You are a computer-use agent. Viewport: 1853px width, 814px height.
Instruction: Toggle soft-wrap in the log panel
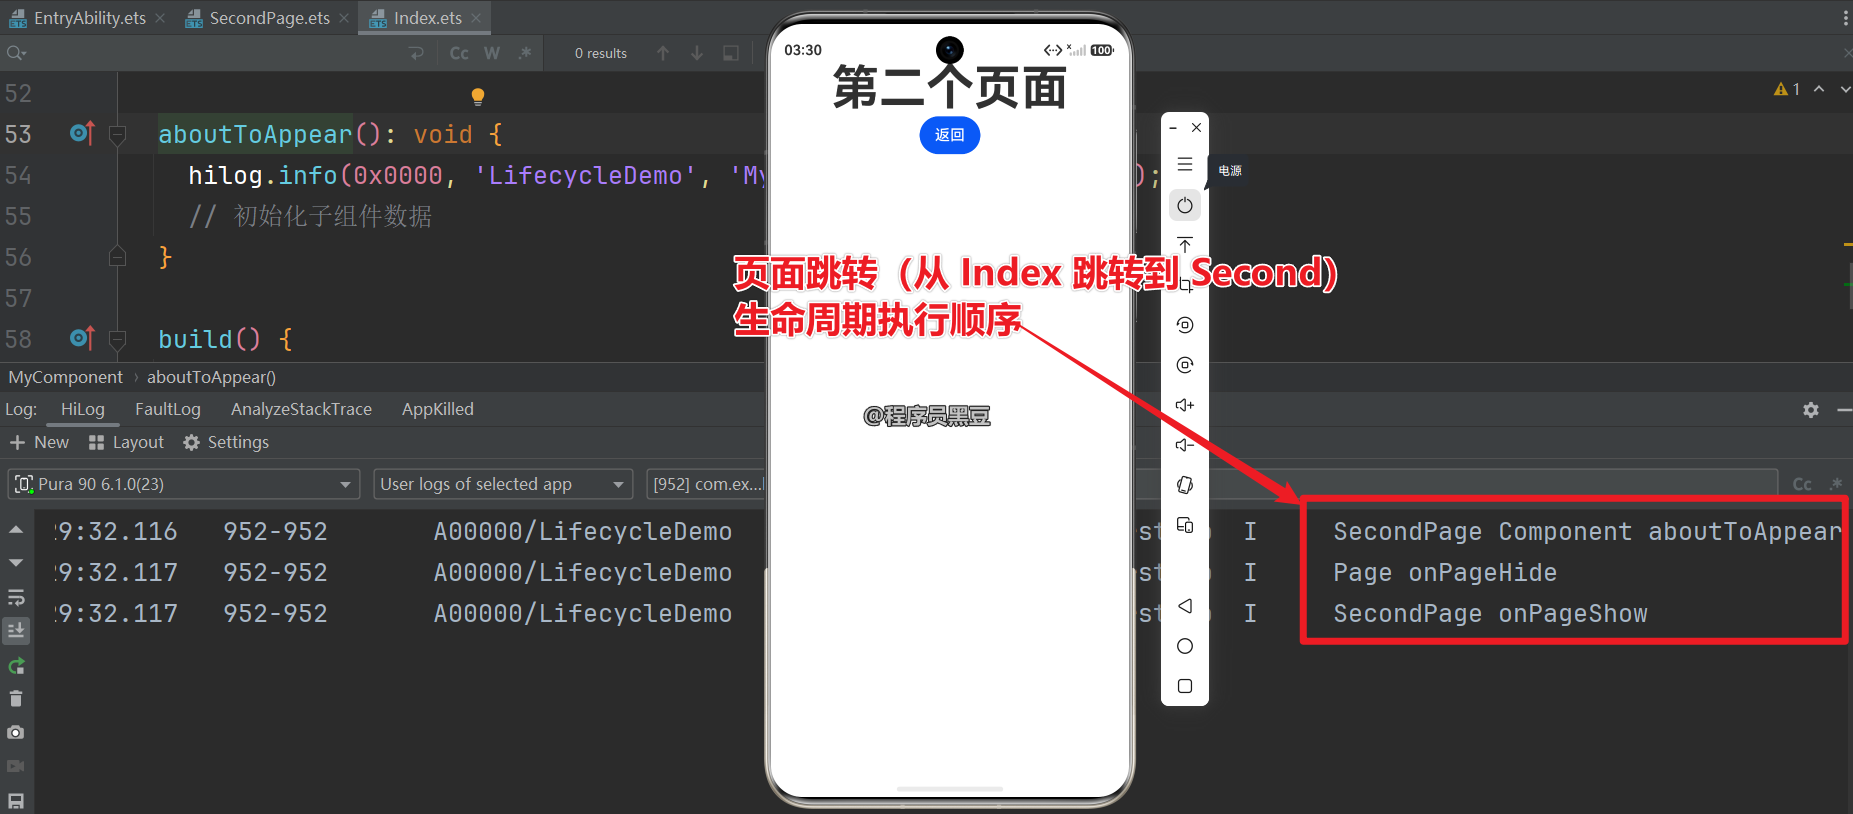[16, 597]
